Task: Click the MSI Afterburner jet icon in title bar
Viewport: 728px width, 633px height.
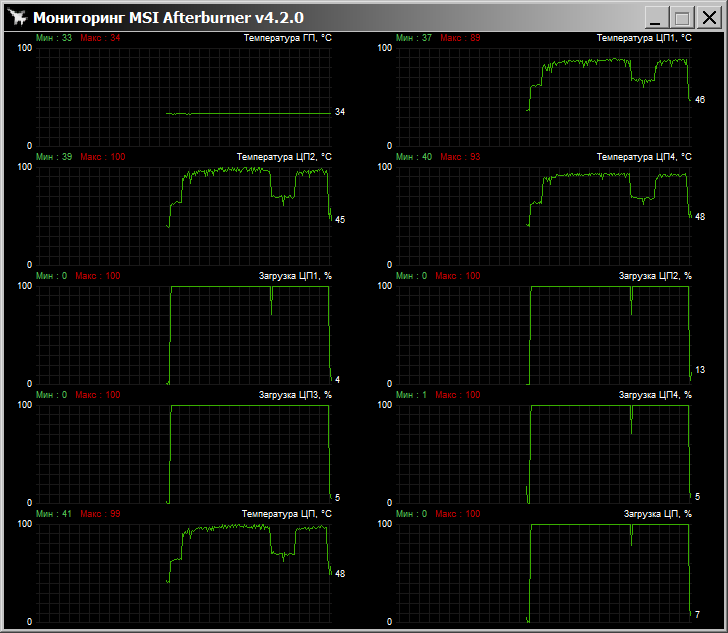Action: tap(16, 17)
